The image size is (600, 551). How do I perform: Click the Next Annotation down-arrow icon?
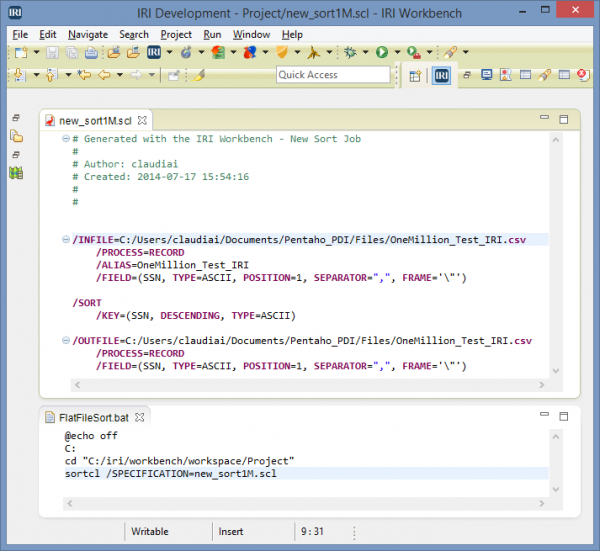(x=19, y=75)
